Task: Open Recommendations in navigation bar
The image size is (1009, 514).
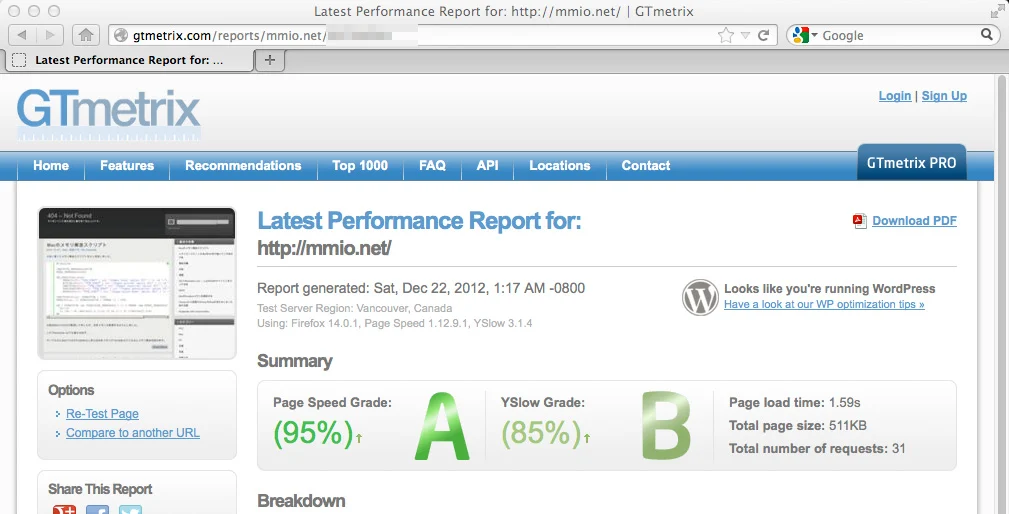Action: pos(243,165)
